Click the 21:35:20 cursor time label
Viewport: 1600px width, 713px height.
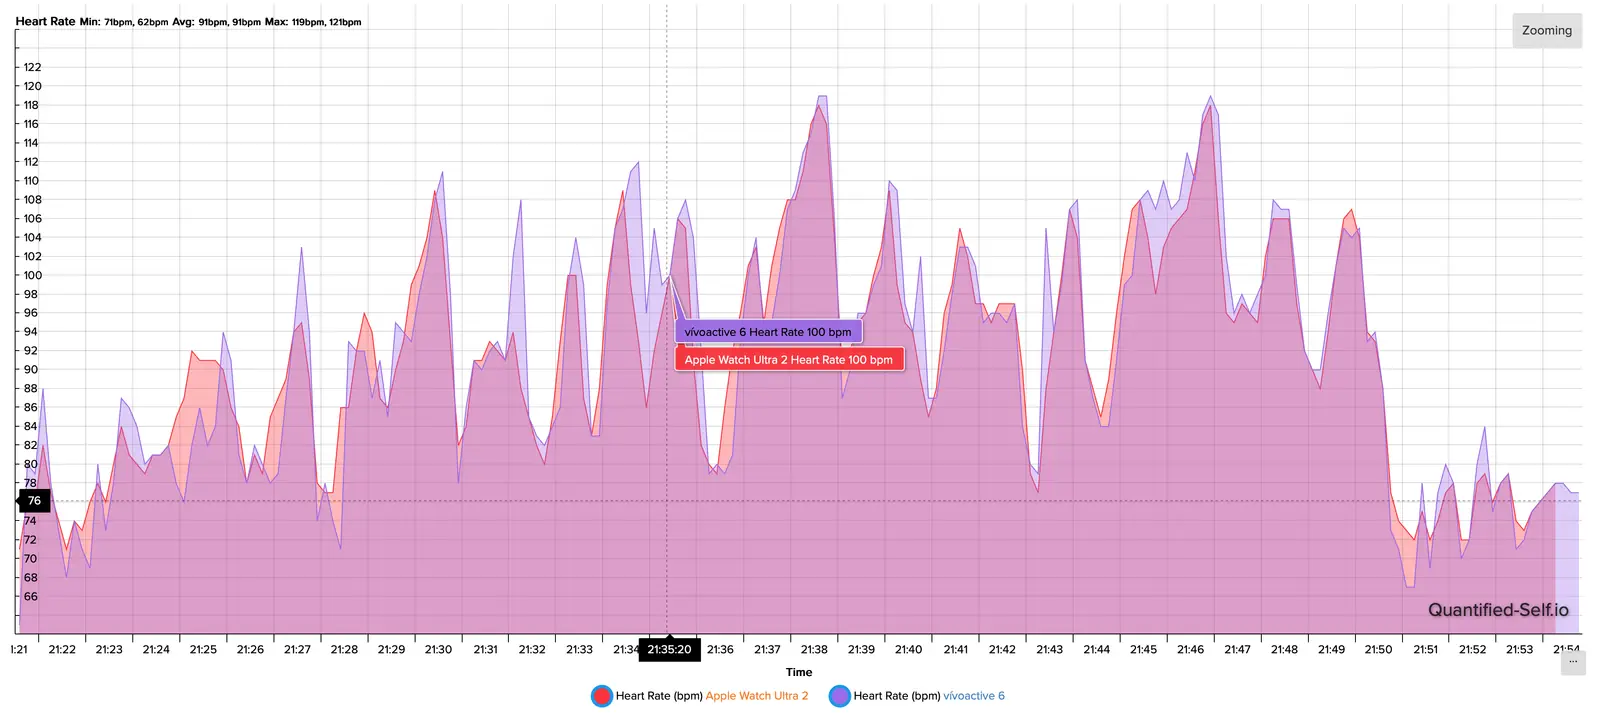point(669,650)
